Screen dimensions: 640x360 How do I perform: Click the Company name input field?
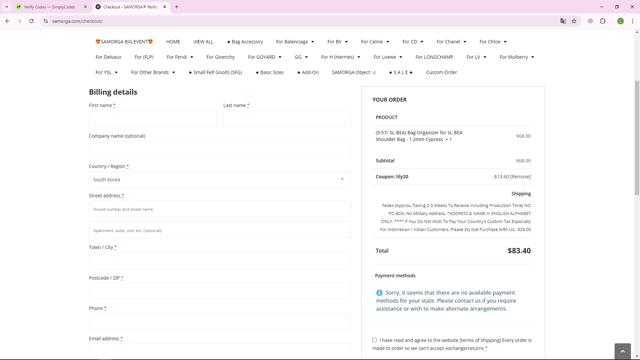click(220, 149)
